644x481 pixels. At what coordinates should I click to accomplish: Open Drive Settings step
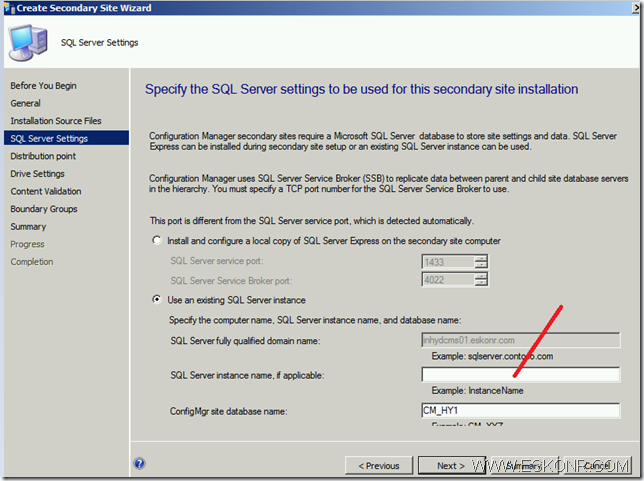[37, 174]
